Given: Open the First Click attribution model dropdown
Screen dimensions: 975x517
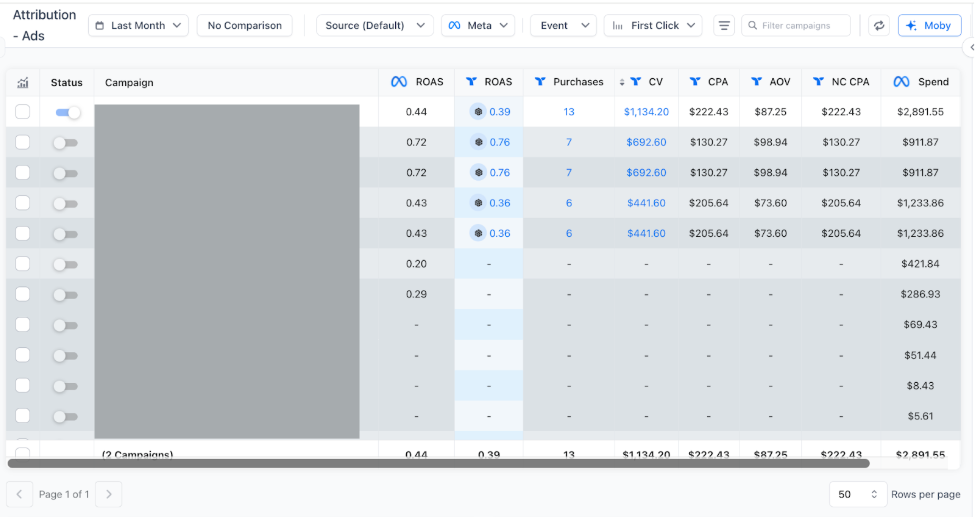Looking at the screenshot, I should (653, 26).
